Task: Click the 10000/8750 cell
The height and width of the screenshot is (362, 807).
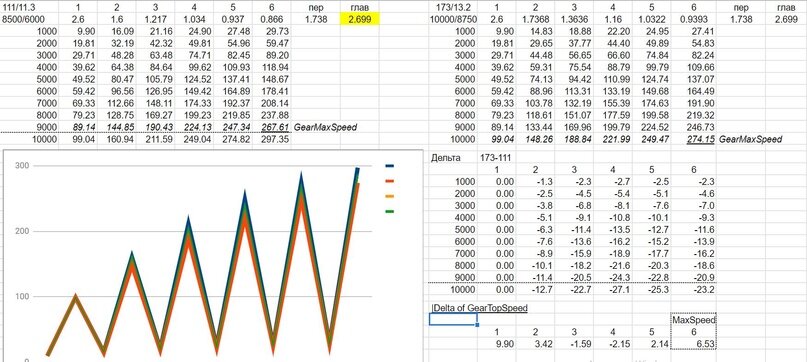Action: coord(453,20)
